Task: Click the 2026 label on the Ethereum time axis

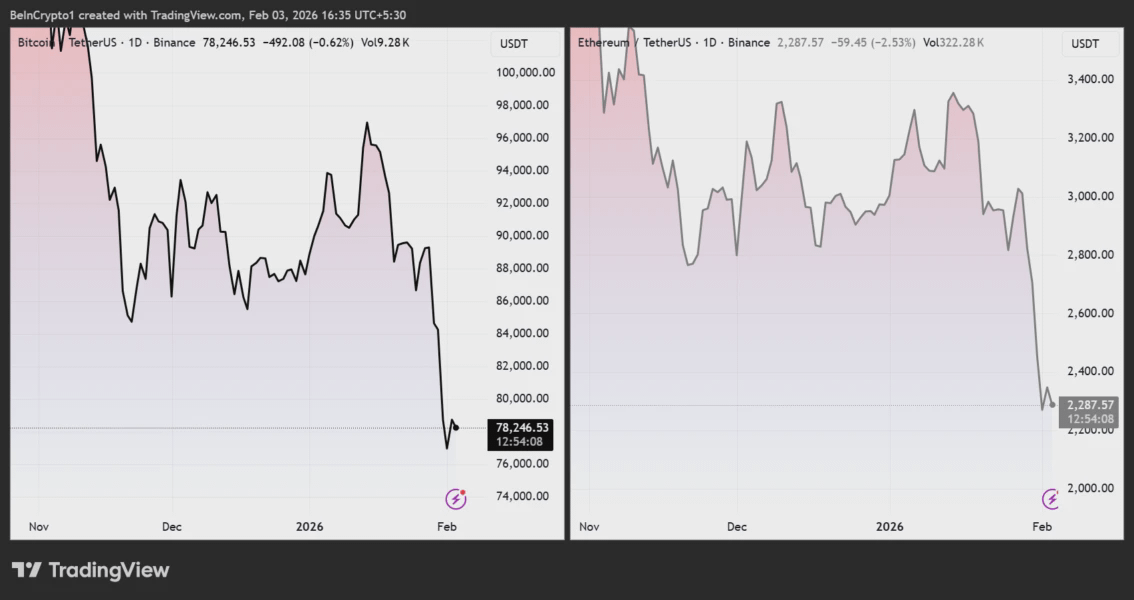Action: 889,526
